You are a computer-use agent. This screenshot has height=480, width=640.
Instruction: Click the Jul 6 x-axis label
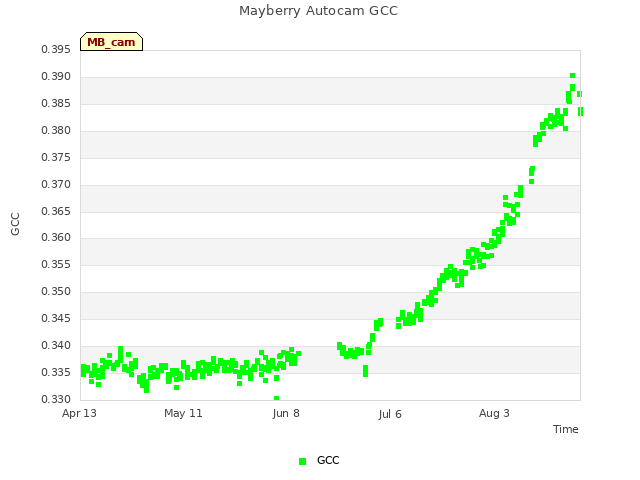pyautogui.click(x=390, y=414)
